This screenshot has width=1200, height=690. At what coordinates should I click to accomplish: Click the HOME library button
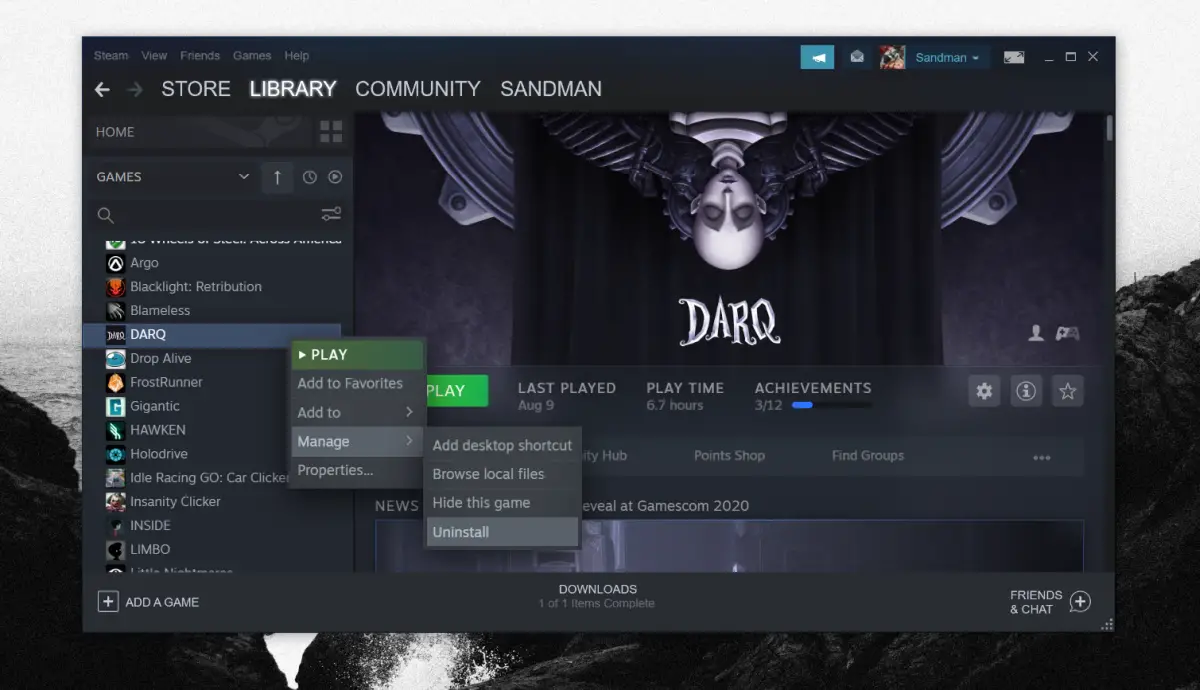[x=198, y=132]
